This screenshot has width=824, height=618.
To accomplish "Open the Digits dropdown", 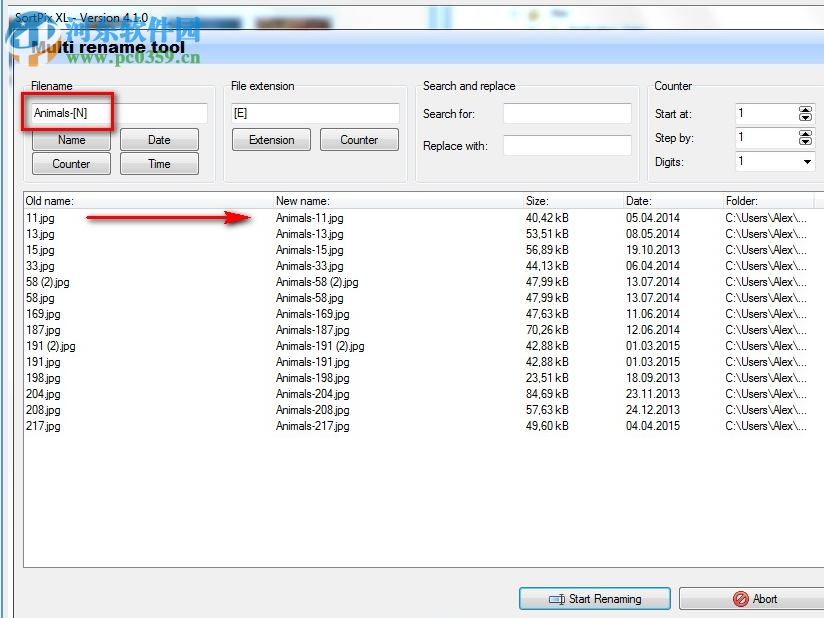I will click(x=807, y=162).
